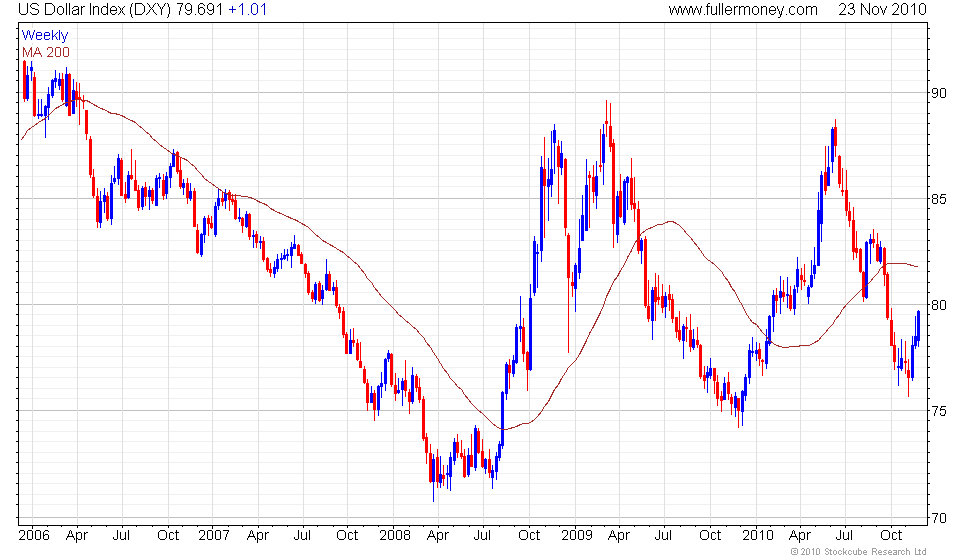980x560 pixels.
Task: Click the 'Stockcube Research Ltd' copyright text
Action: (x=859, y=552)
